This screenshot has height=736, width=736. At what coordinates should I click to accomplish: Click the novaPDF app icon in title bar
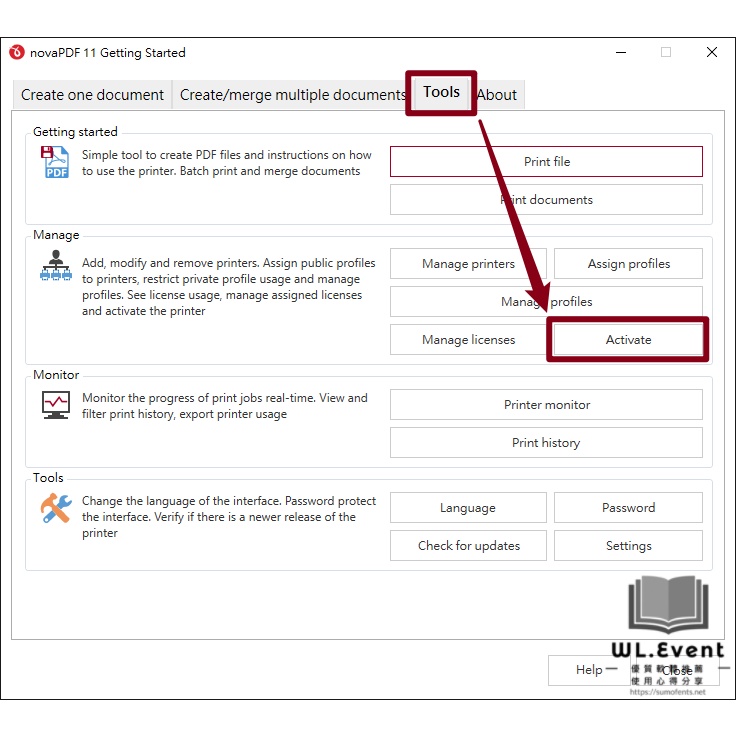click(16, 53)
